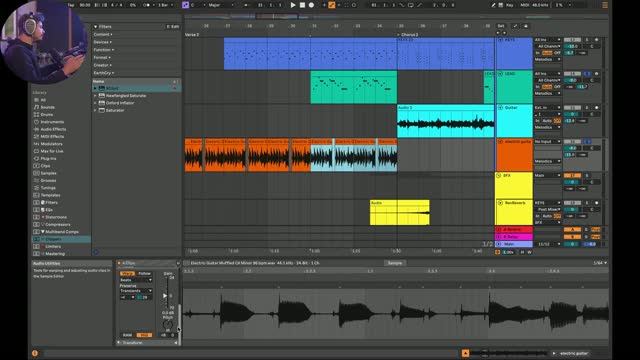Open the 1 Bar quantization dropdown
Image resolution: width=640 pixels, height=360 pixels.
(x=164, y=5)
